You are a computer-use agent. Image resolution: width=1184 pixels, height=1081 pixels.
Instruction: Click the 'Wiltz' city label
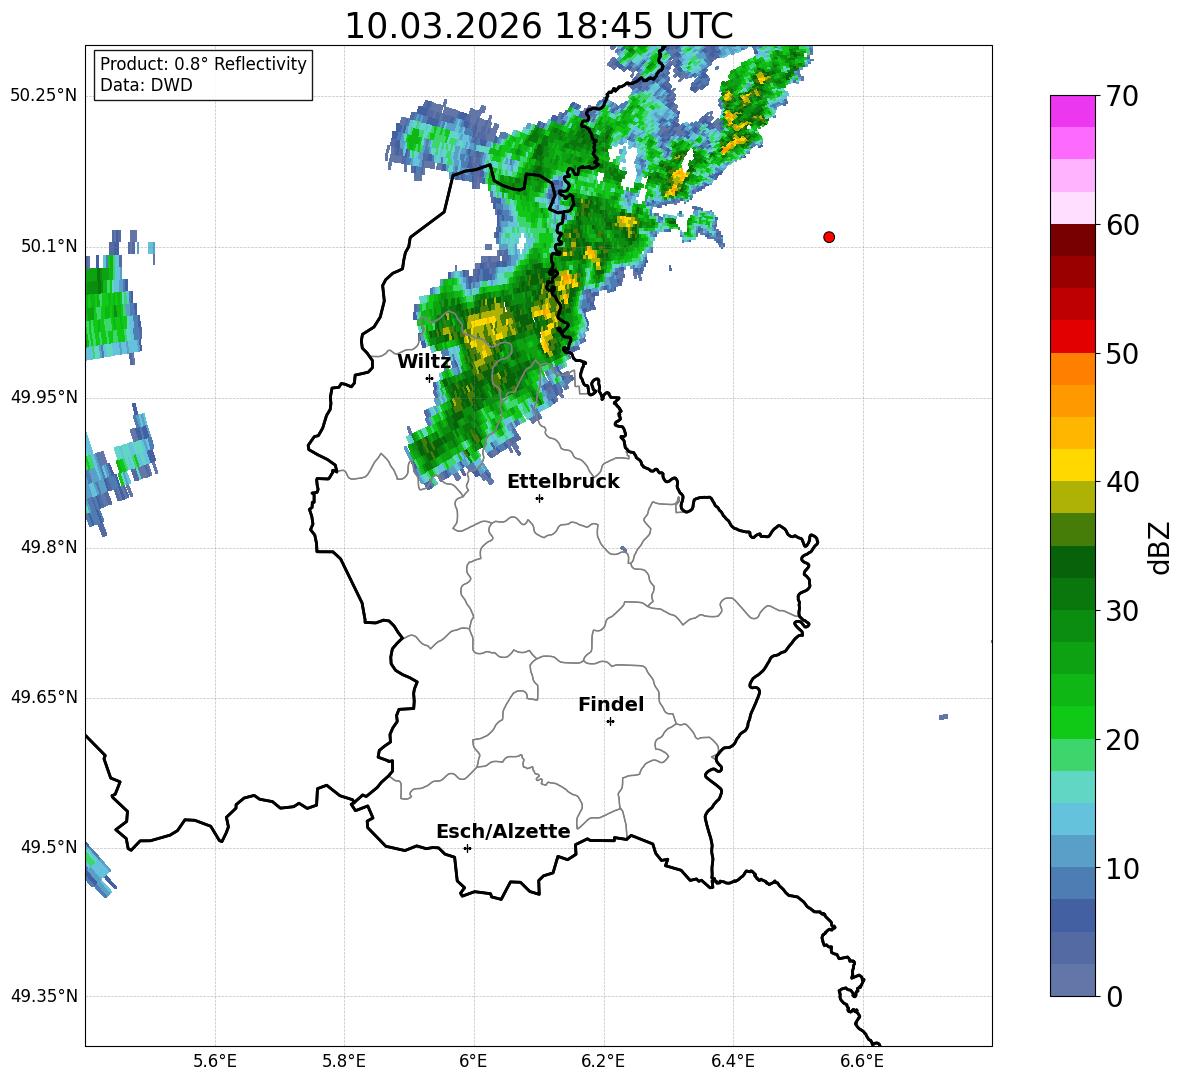click(424, 362)
